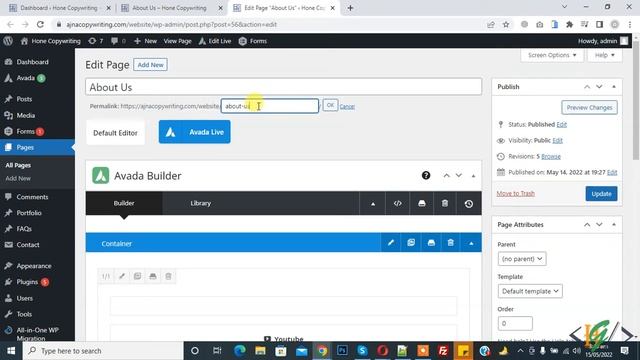Image resolution: width=640 pixels, height=360 pixels.
Task: Open Media in the admin sidebar
Action: (x=25, y=116)
